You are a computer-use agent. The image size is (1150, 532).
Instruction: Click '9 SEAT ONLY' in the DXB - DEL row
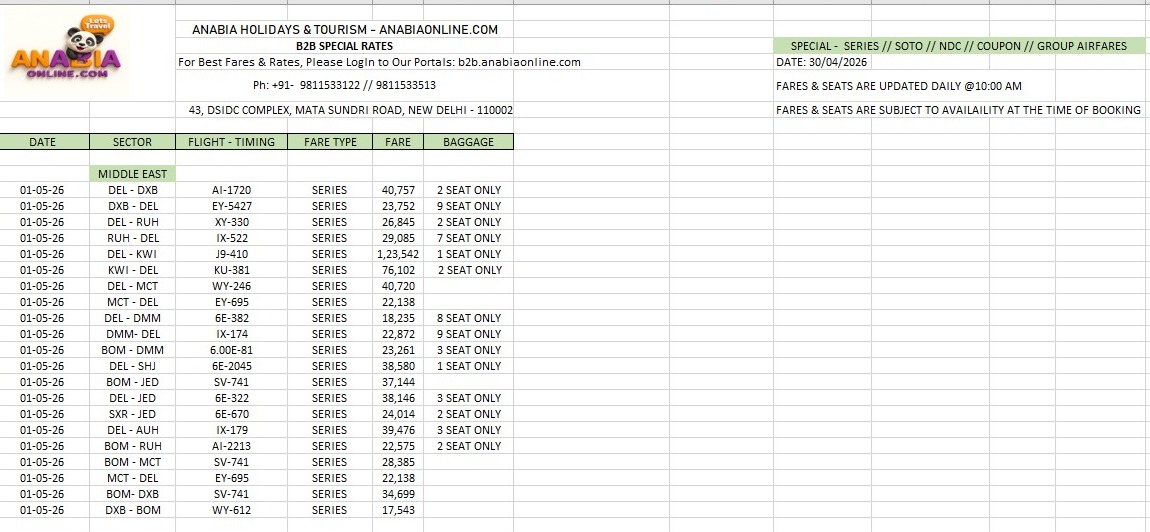click(x=469, y=206)
